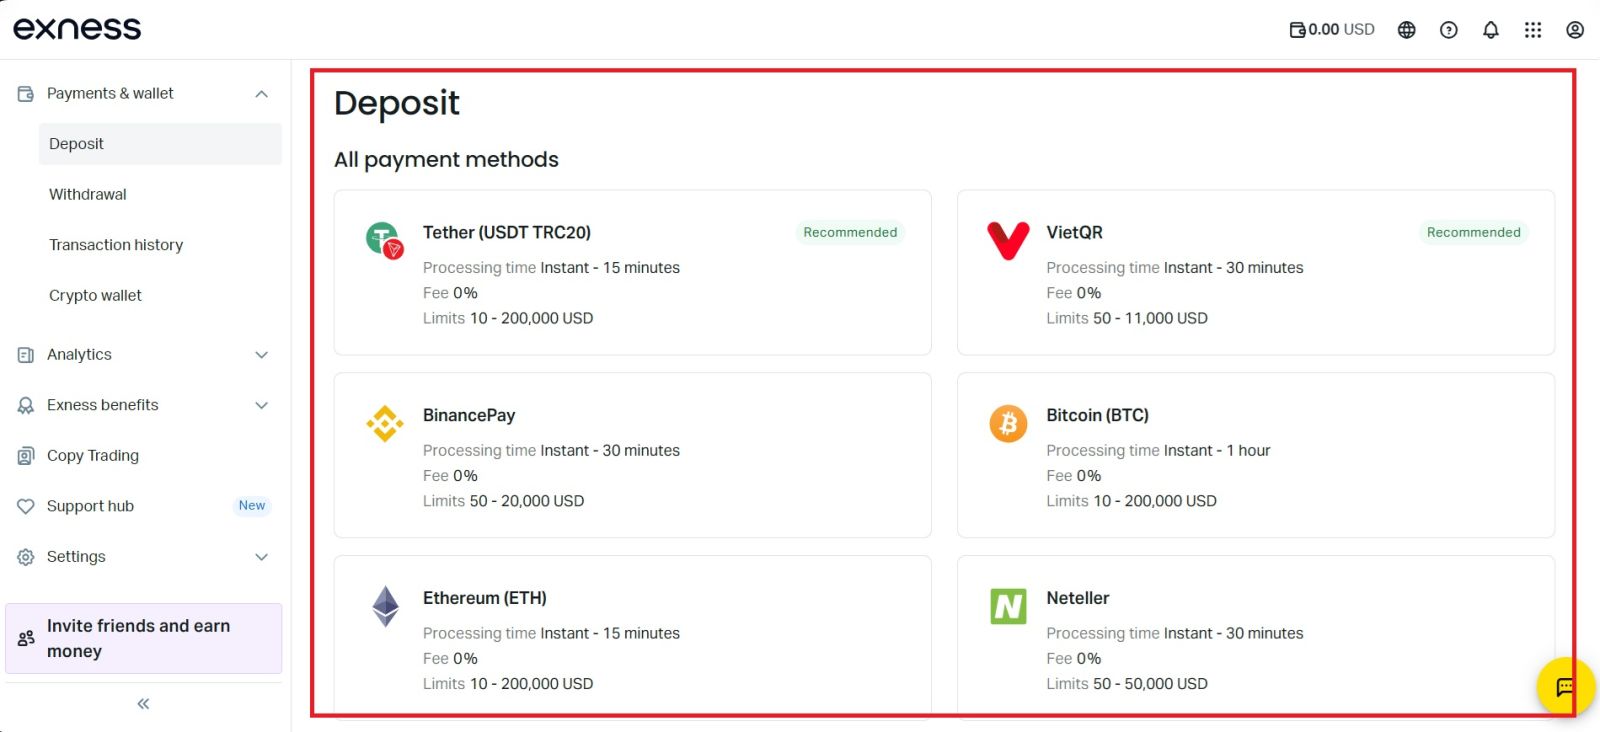Click Invite friends and earn money banner

(143, 638)
